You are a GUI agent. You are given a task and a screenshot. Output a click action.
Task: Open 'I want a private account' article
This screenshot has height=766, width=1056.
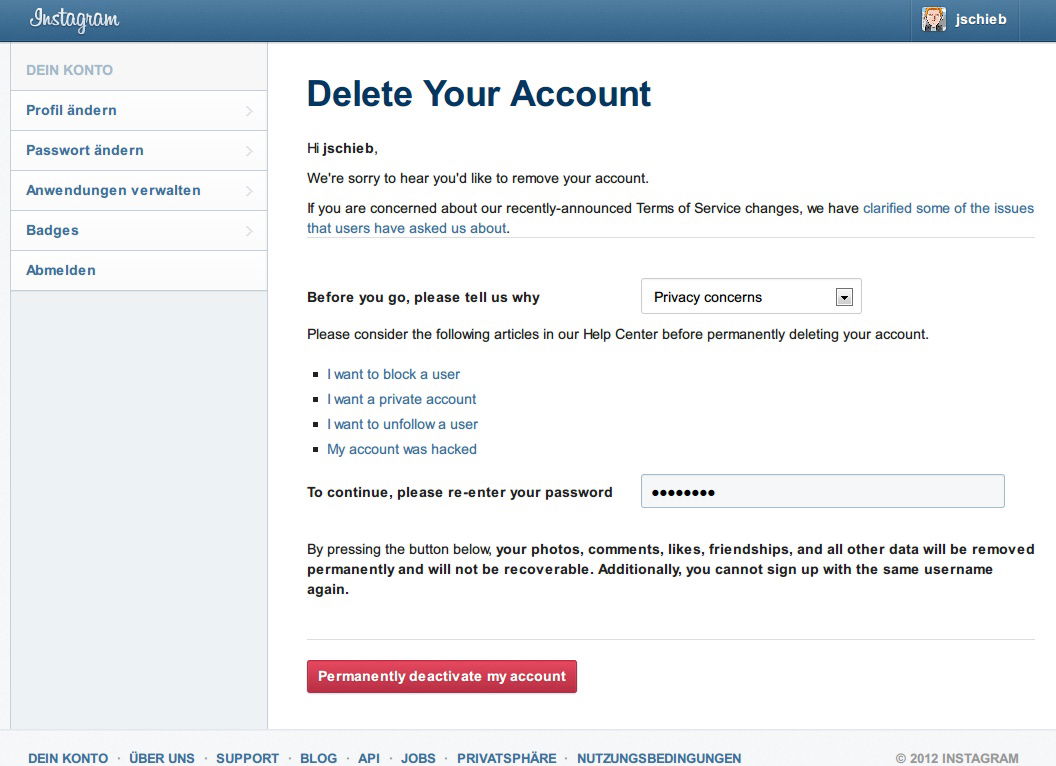click(x=401, y=400)
